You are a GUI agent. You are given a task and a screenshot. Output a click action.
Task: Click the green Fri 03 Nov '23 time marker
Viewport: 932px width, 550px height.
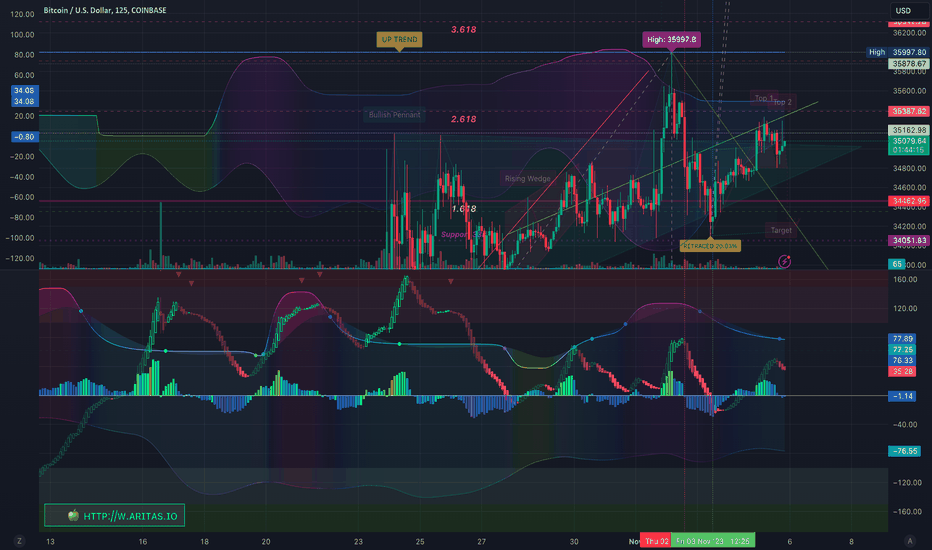(713, 541)
